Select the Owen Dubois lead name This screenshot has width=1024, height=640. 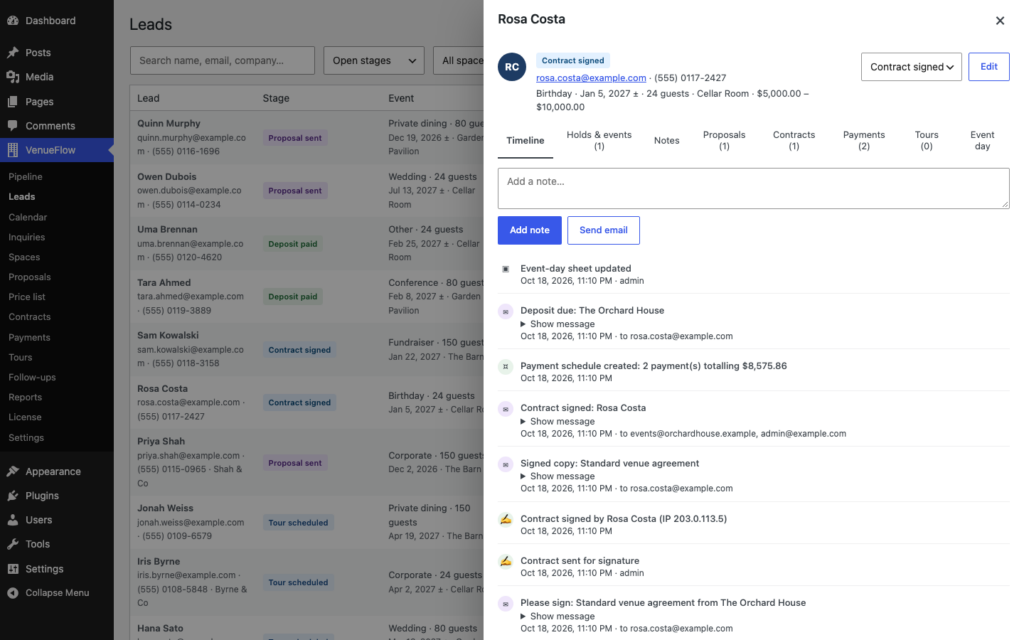167,176
